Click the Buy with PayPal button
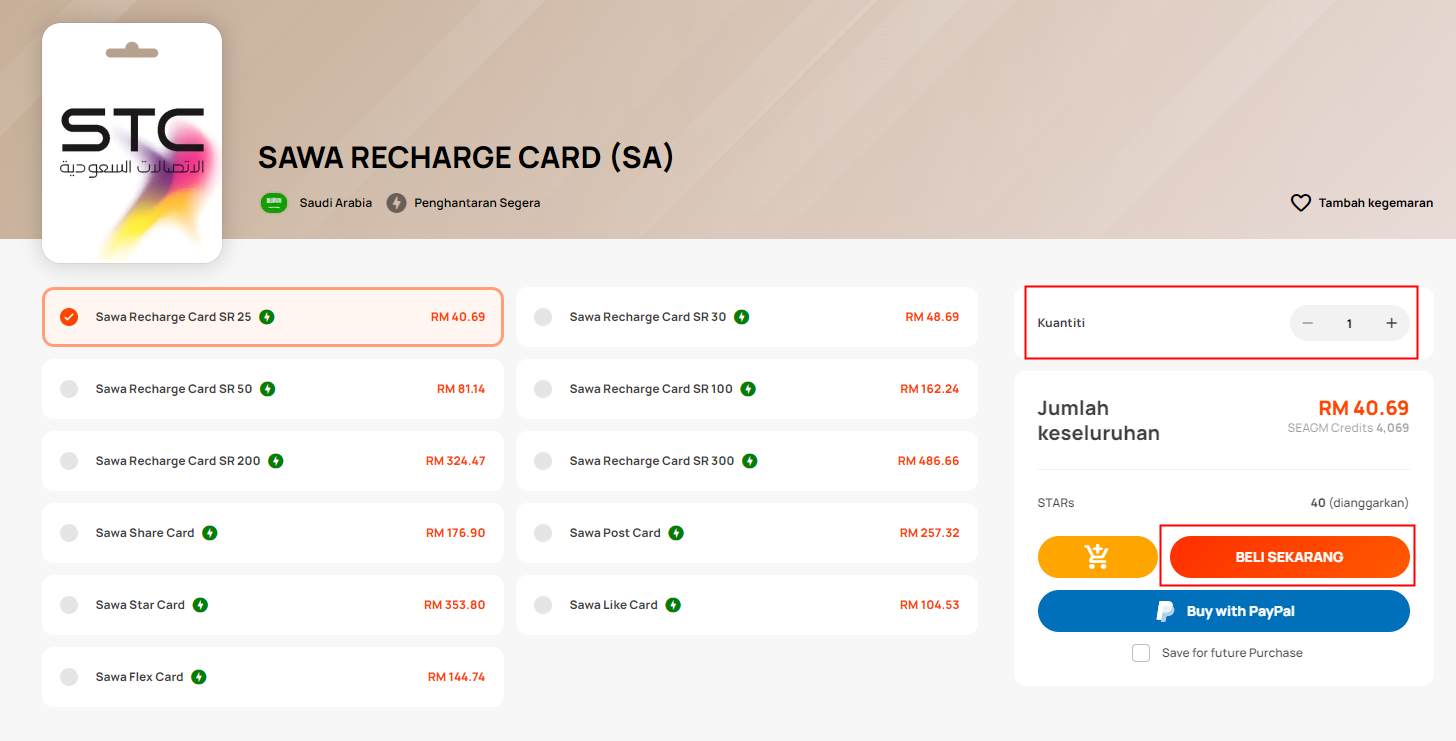Viewport: 1456px width, 741px height. [x=1224, y=611]
